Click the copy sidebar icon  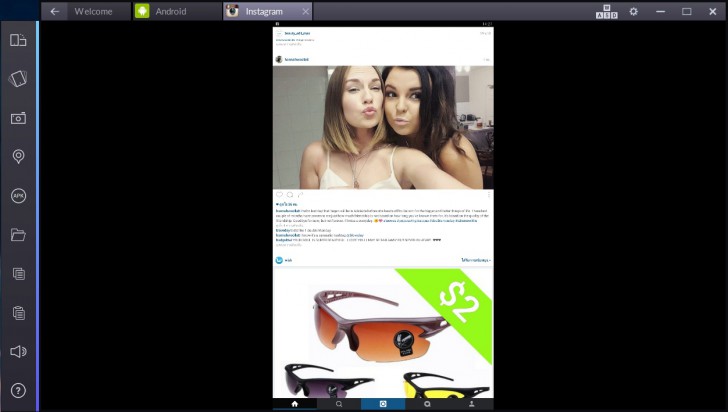18,274
